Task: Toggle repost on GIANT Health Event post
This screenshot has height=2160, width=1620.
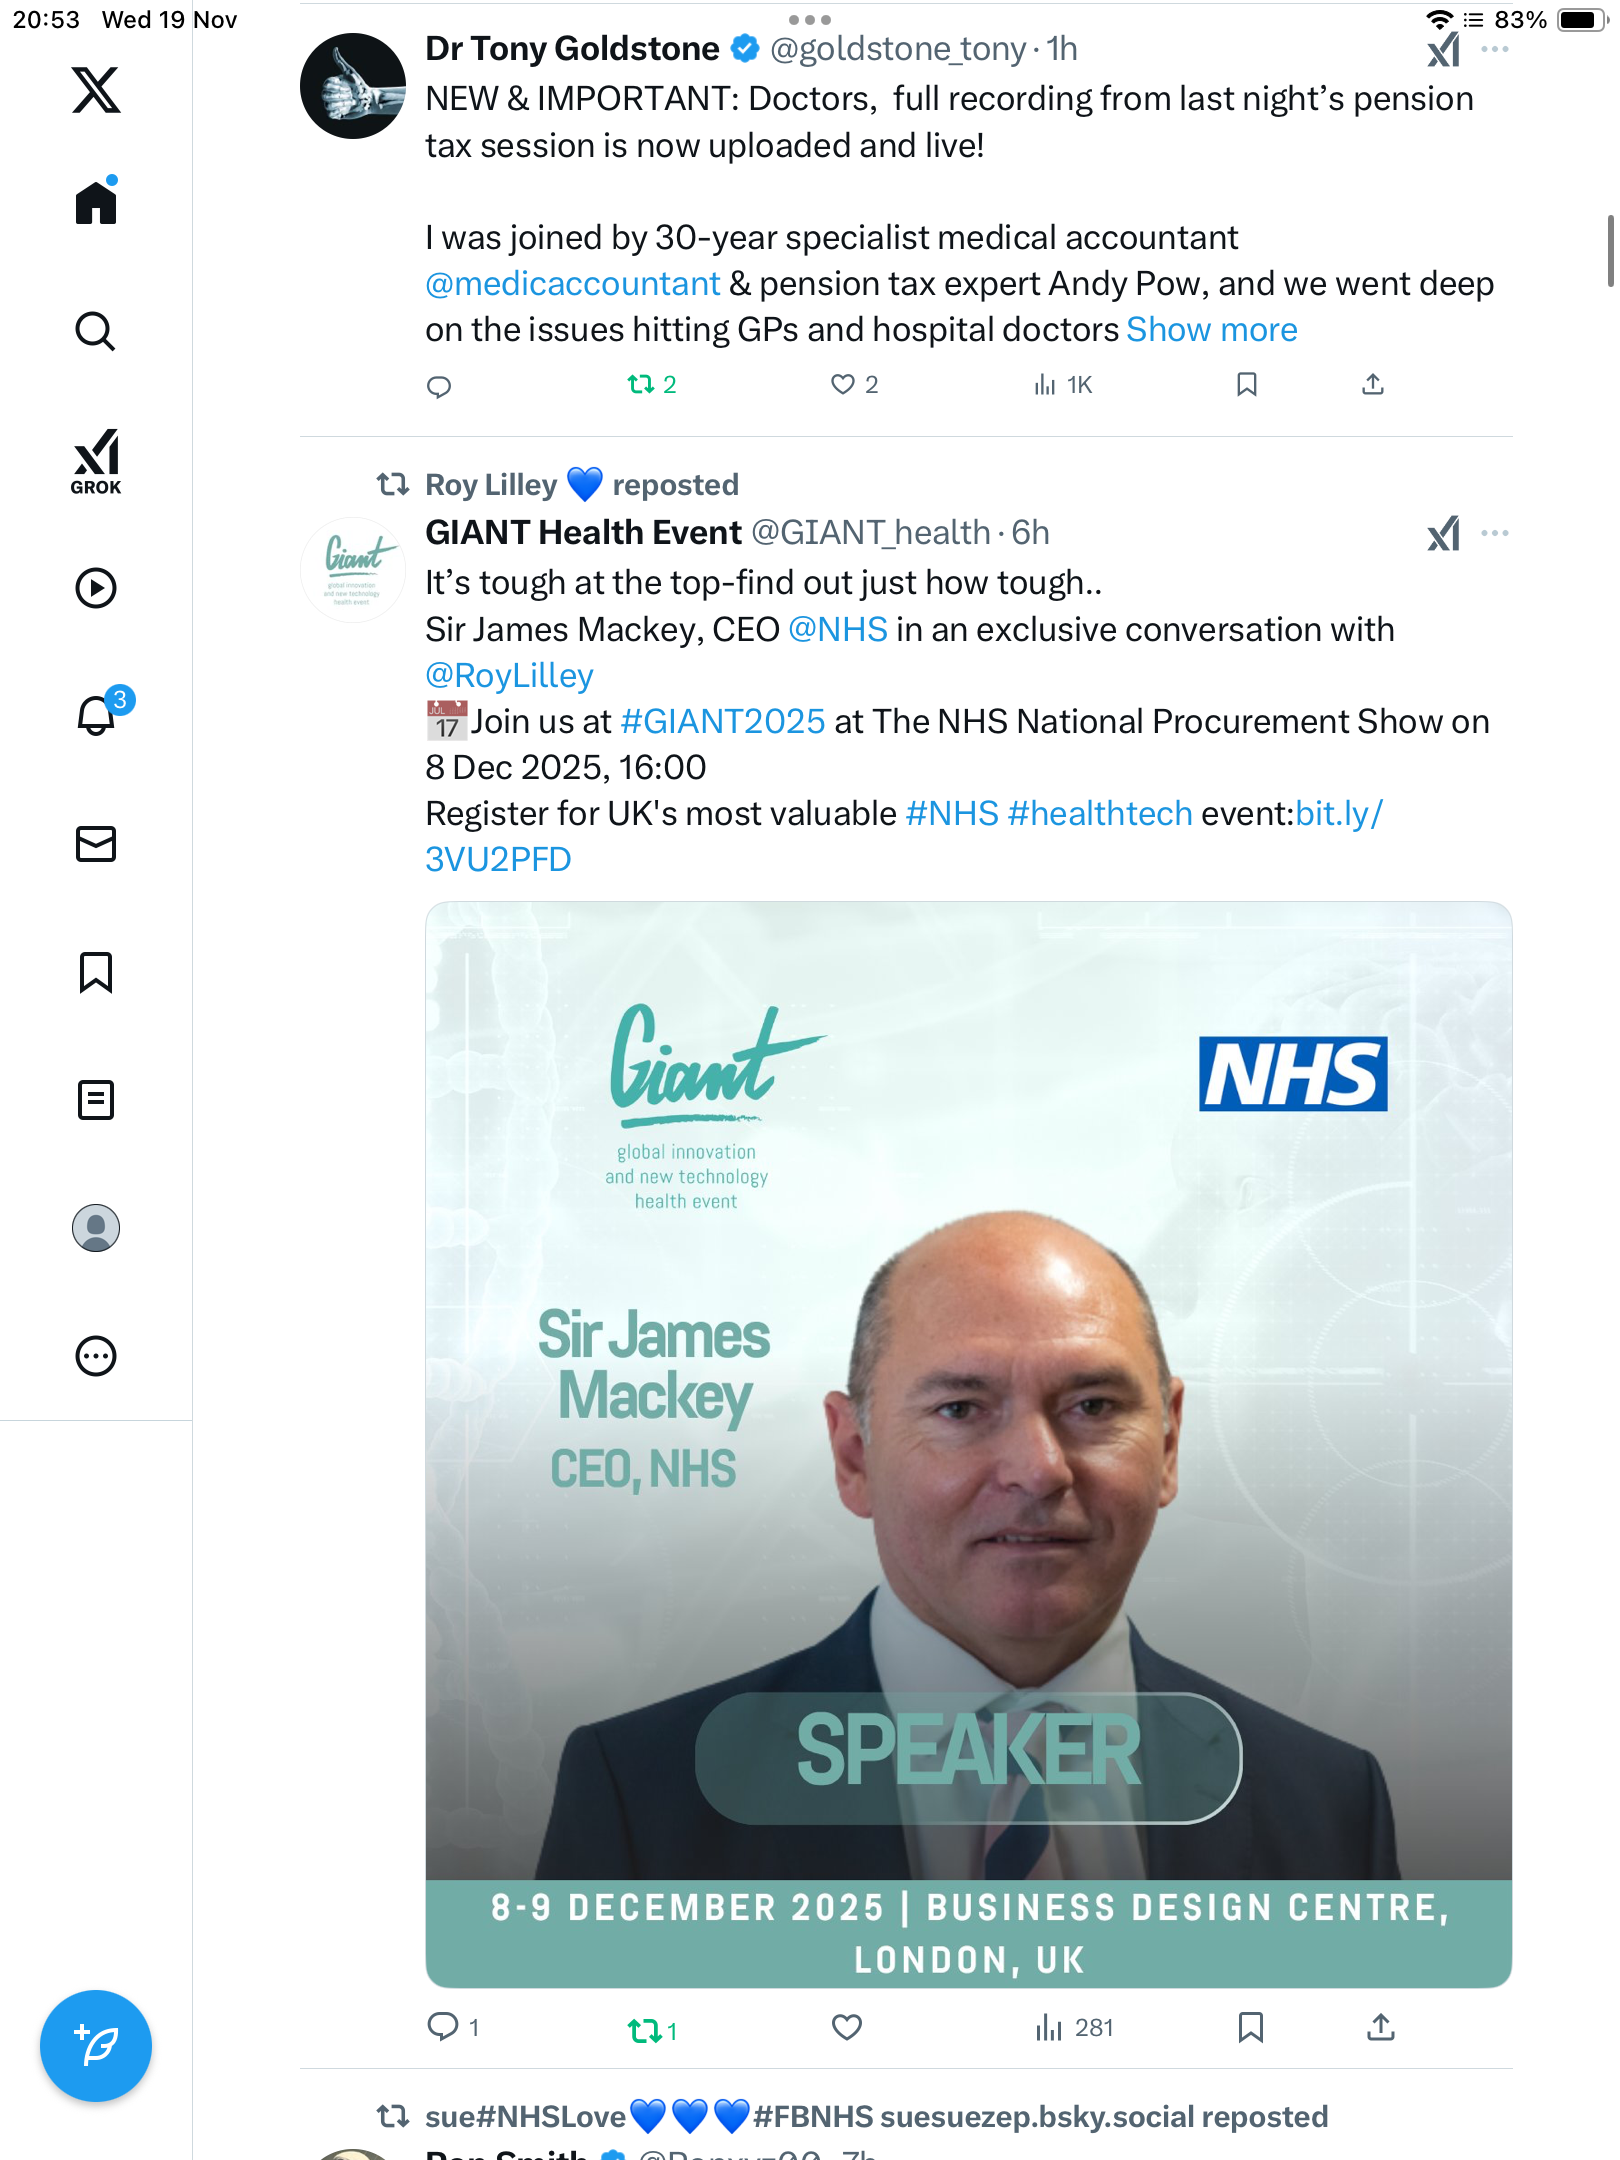Action: [x=652, y=2029]
